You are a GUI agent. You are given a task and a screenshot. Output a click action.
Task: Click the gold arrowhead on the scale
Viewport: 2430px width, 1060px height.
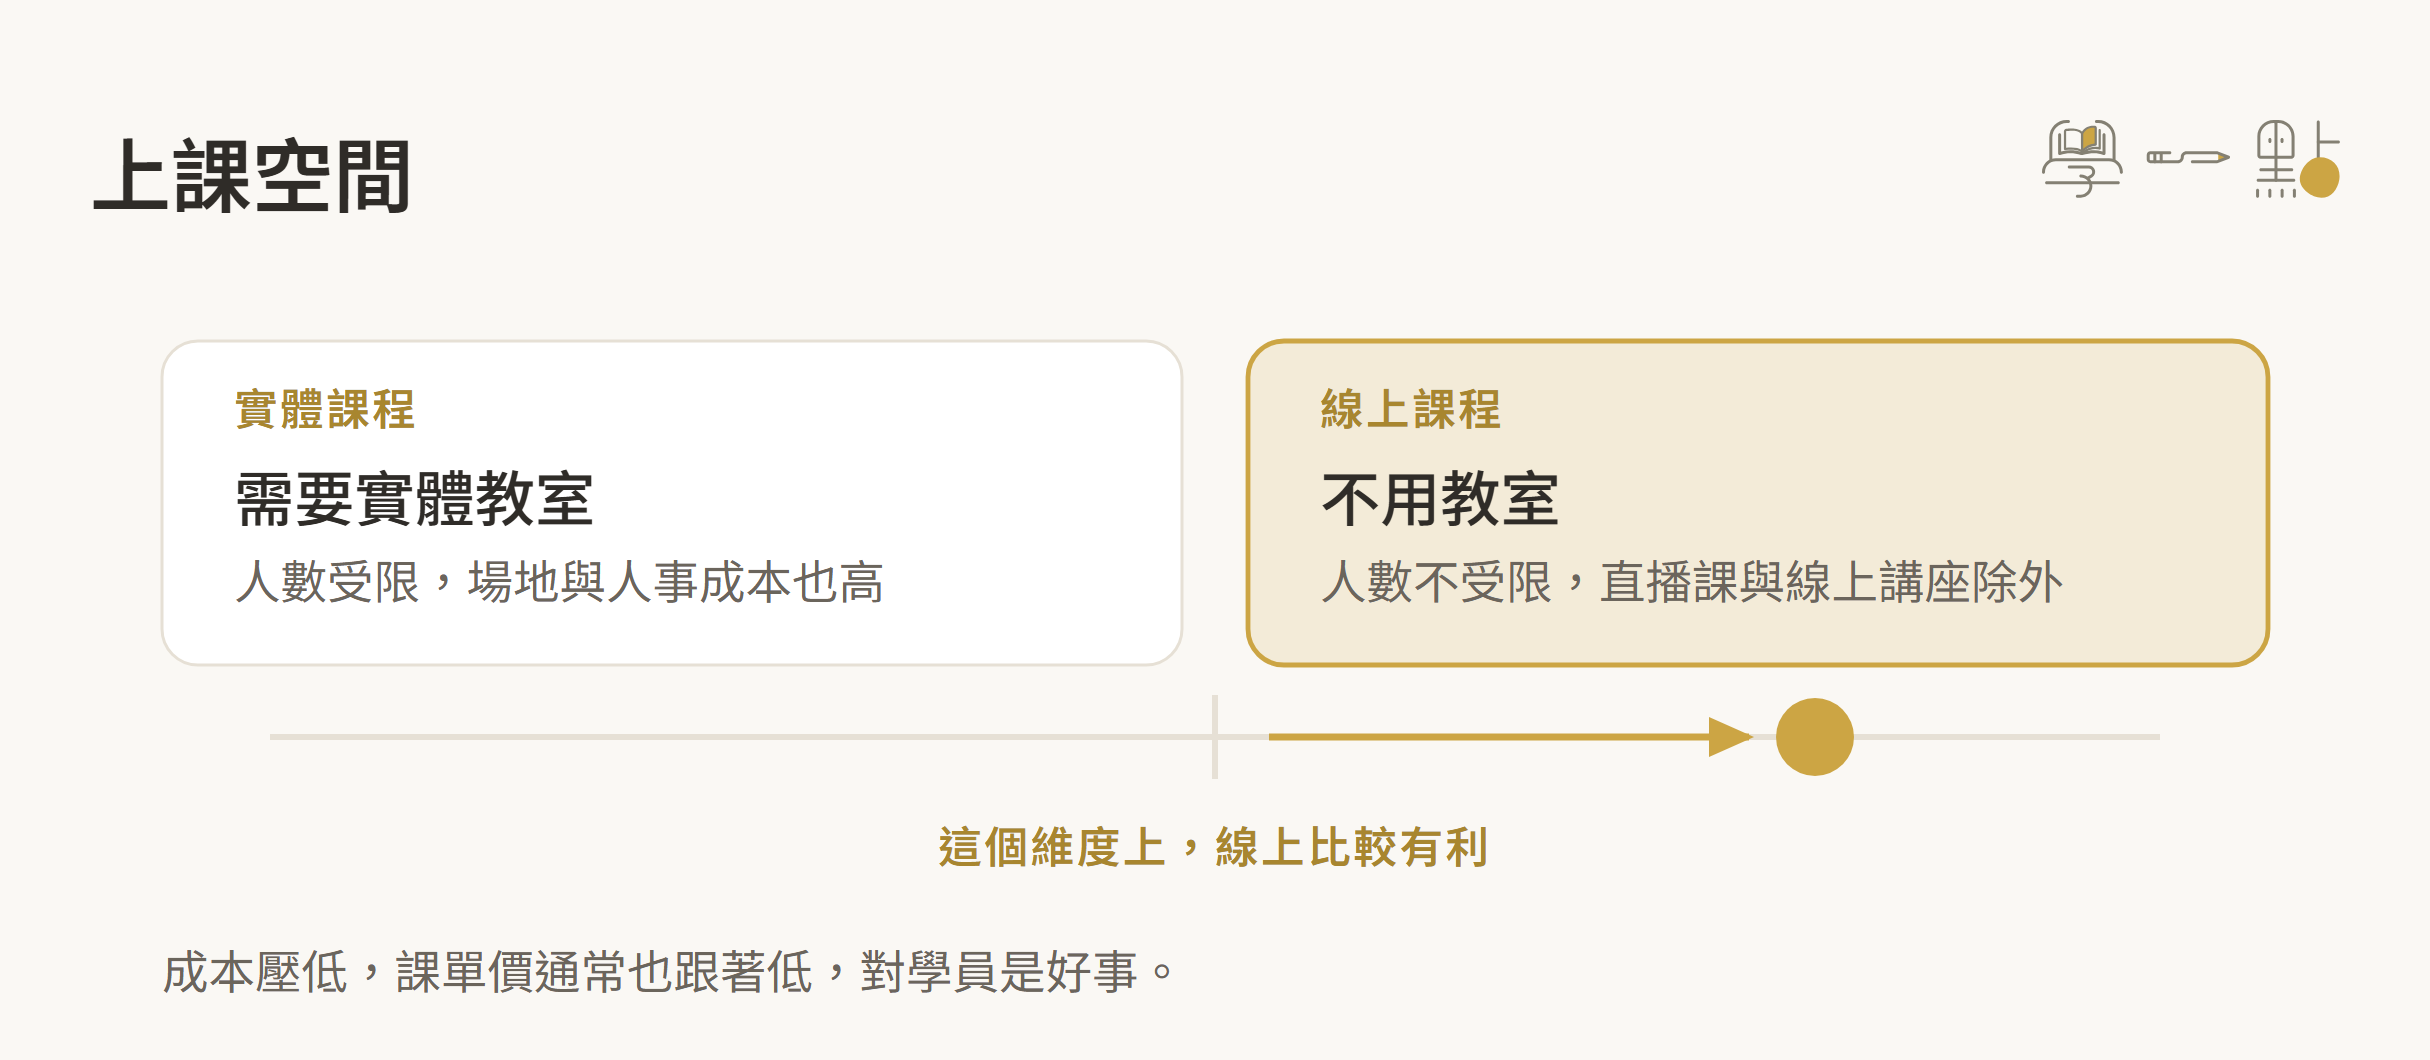click(1731, 737)
